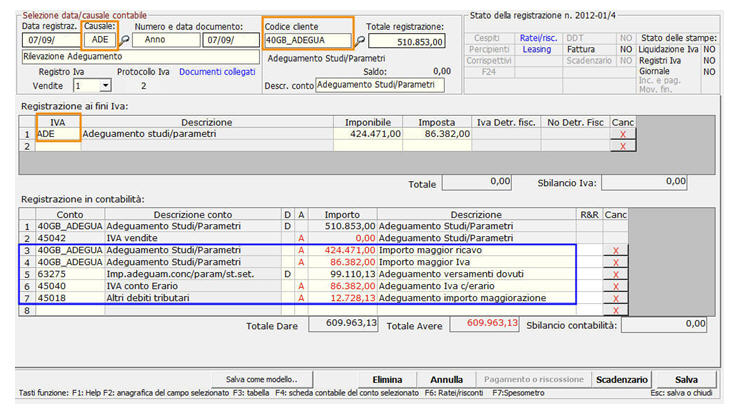
Task: Remove 'Importo maggior ricavo' row with X
Action: [615, 251]
